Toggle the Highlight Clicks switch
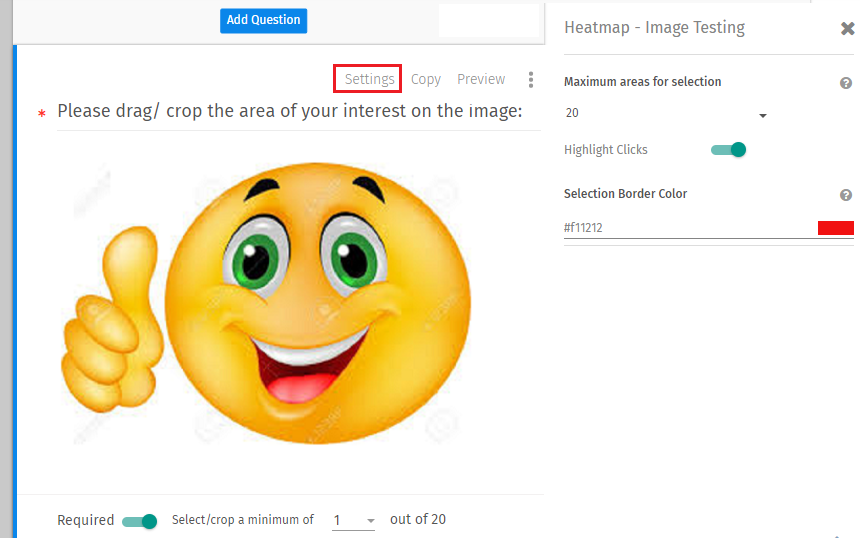 click(729, 150)
